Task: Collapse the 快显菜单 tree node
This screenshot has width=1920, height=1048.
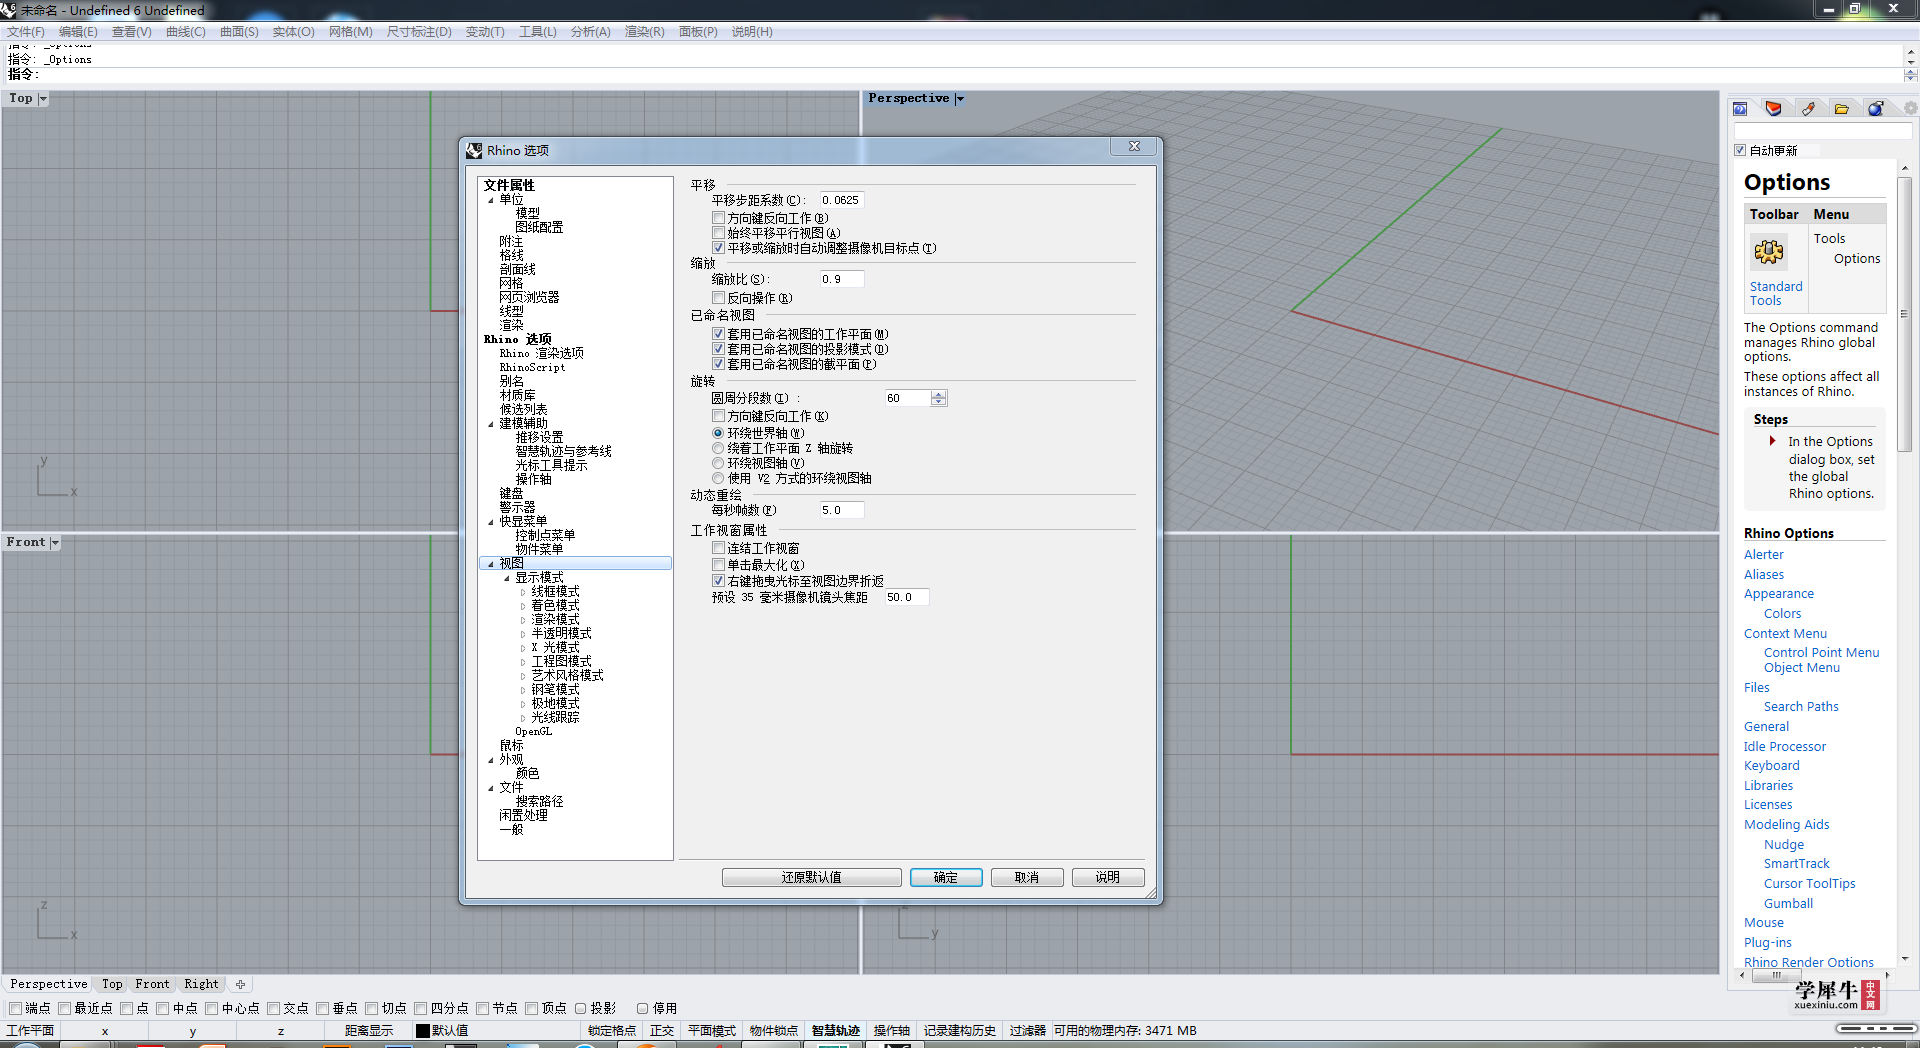Action: pyautogui.click(x=491, y=522)
